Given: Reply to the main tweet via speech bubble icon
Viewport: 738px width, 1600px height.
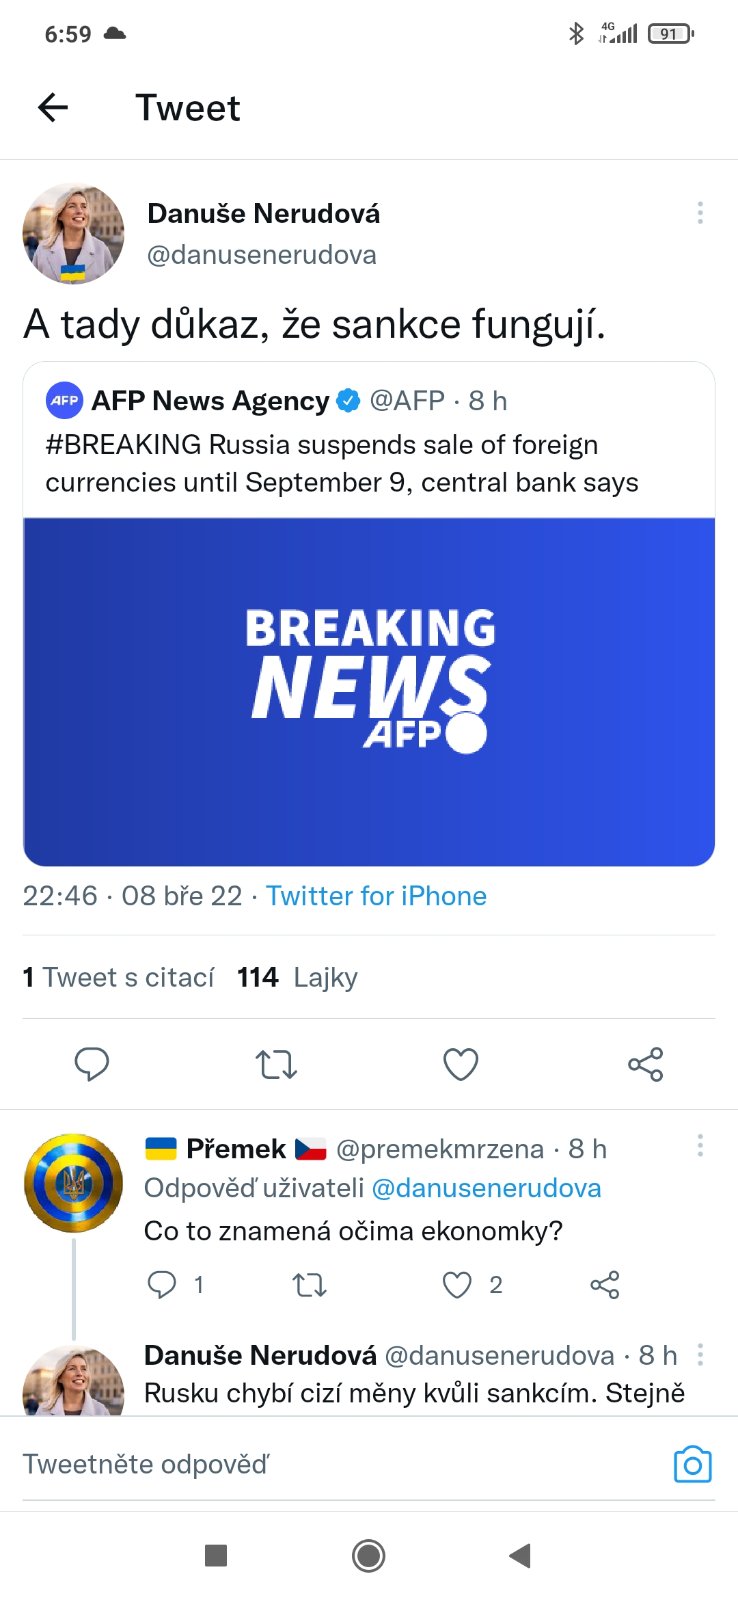Looking at the screenshot, I should click(x=92, y=1064).
